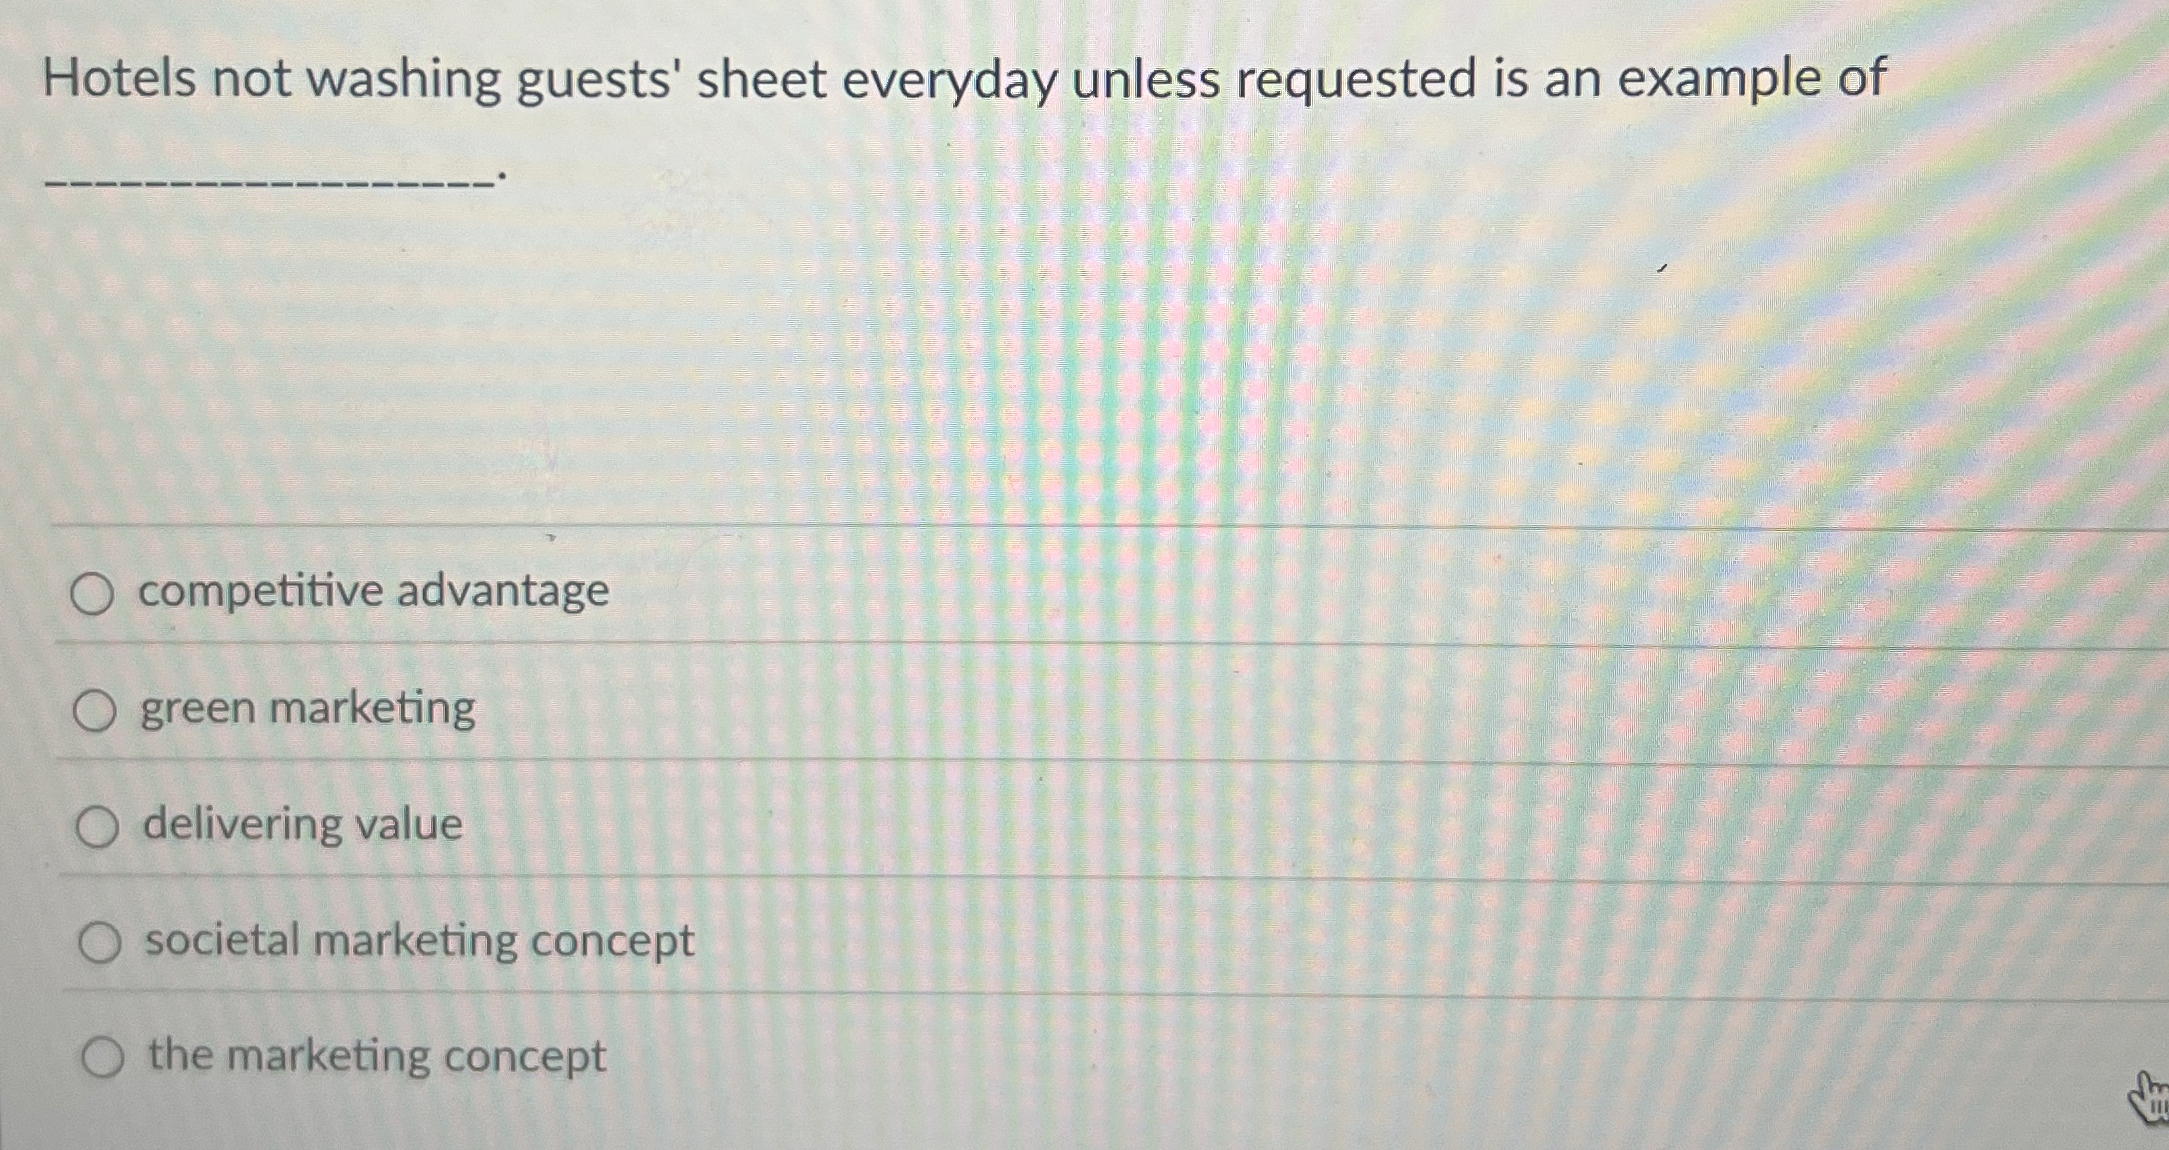Click the competitive advantage answer label
This screenshot has width=2169, height=1150.
pyautogui.click(x=373, y=591)
